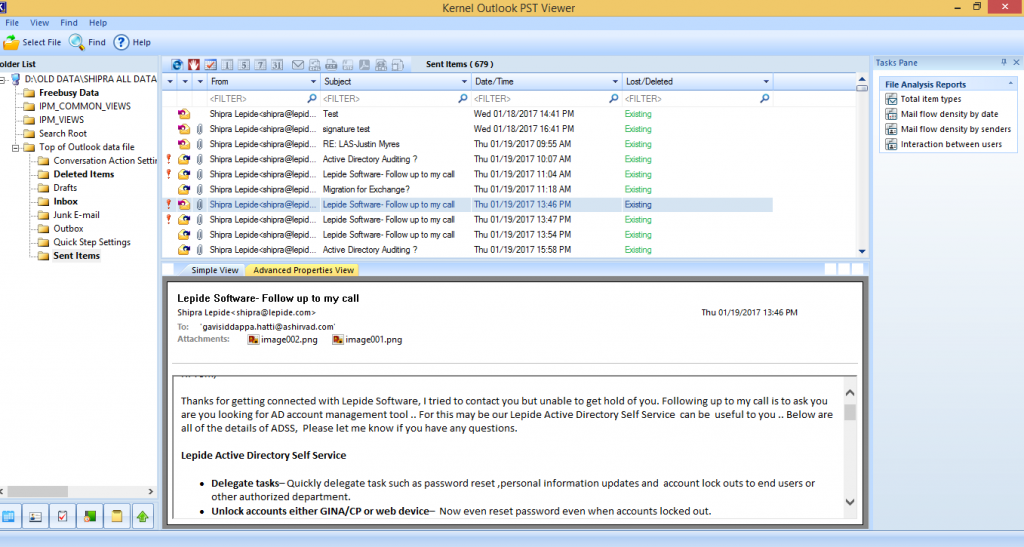This screenshot has height=547, width=1024.
Task: Open the Subject column dropdown arrow
Action: click(464, 82)
